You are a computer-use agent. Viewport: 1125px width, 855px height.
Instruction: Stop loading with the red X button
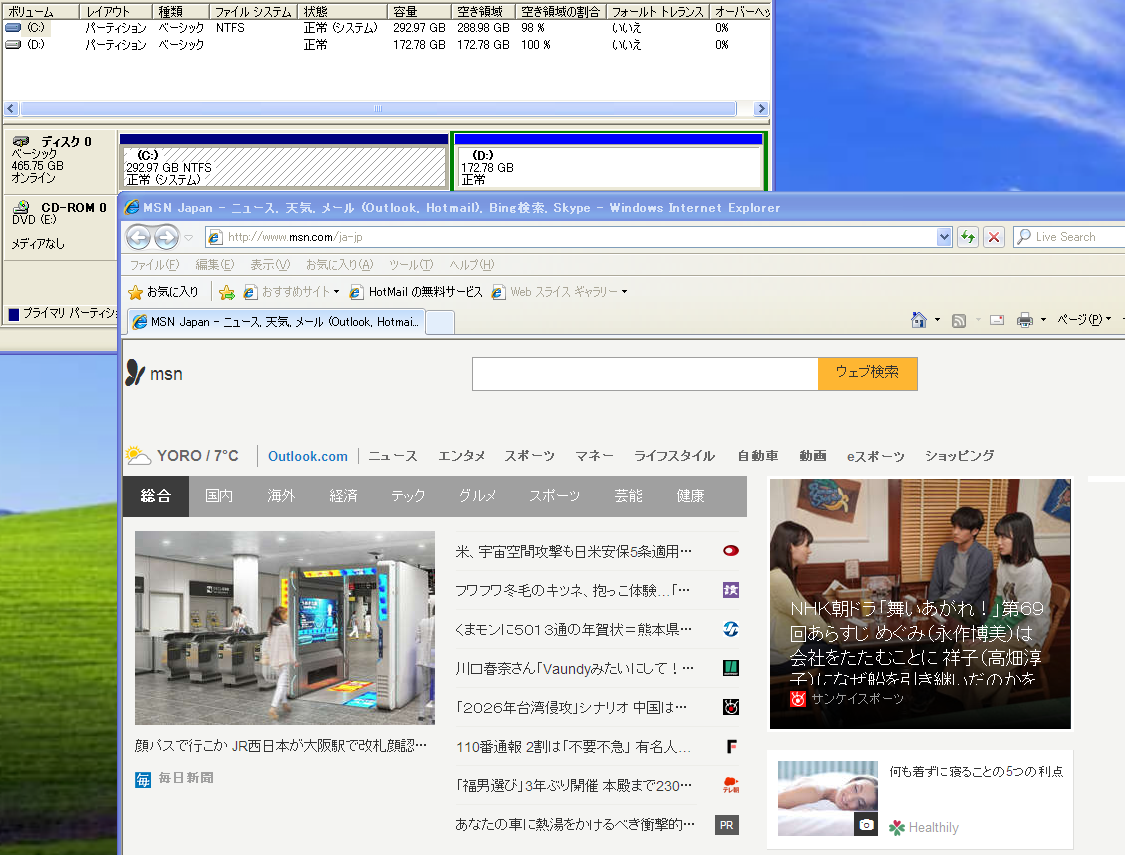pos(994,237)
